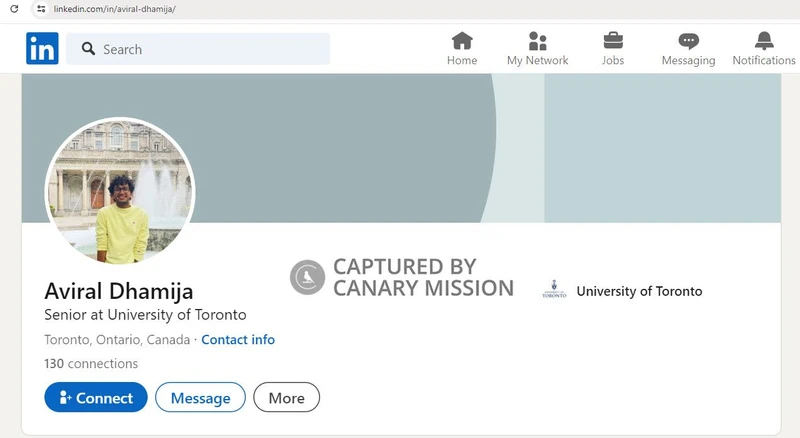Screen dimensions: 800x438
Task: Focus the LinkedIn Search field
Action: 198,49
